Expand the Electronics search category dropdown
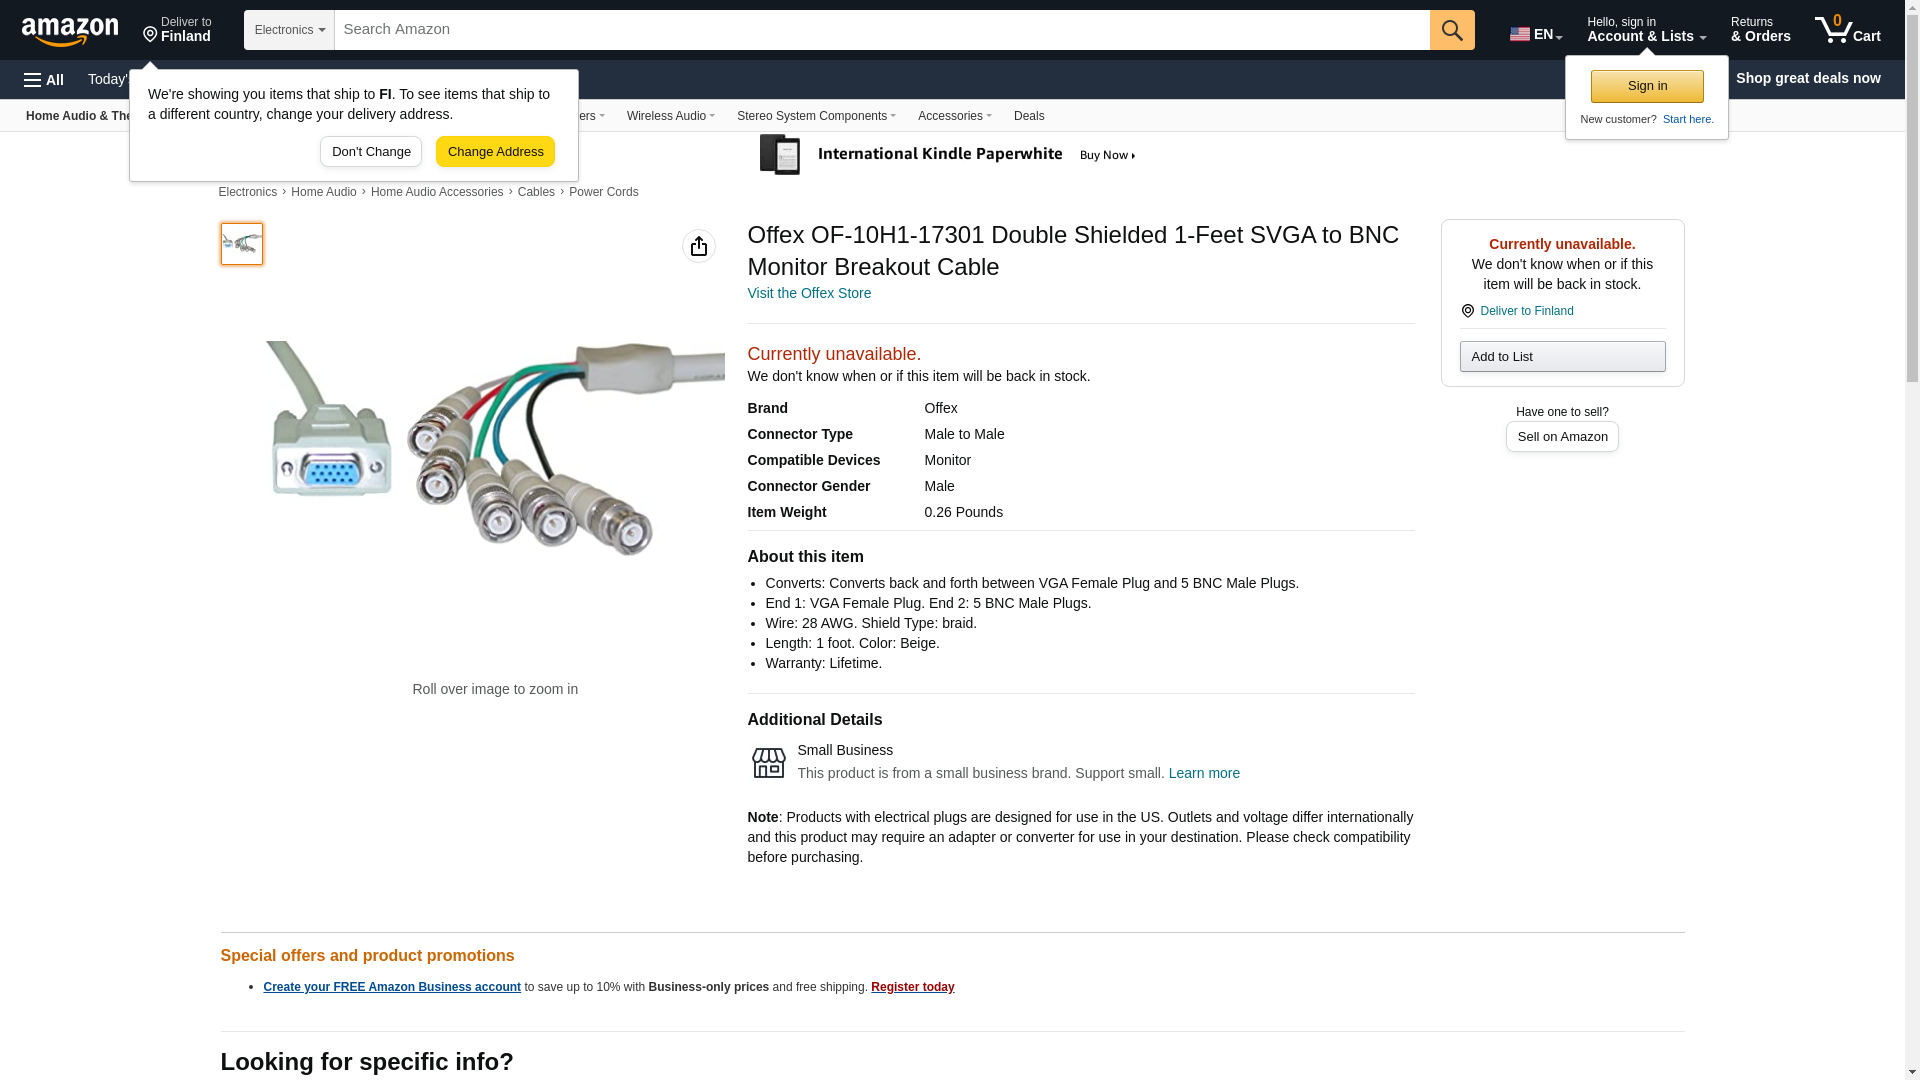The width and height of the screenshot is (1920, 1080). tap(289, 30)
